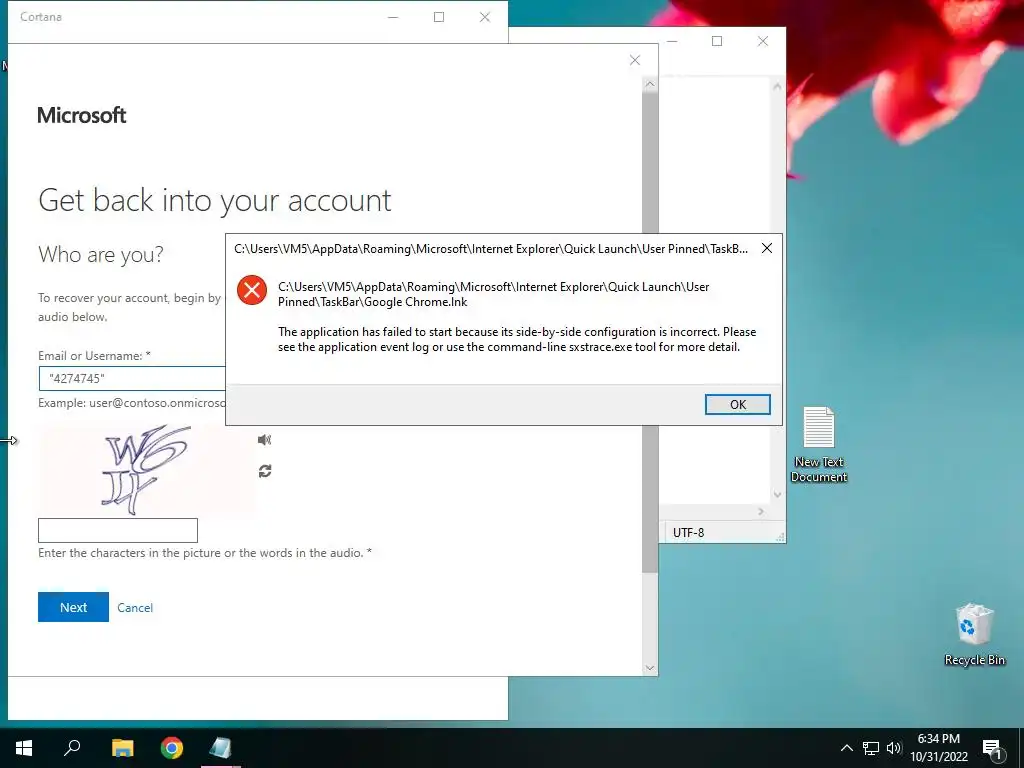Open taskbar Search
The width and height of the screenshot is (1024, 768).
[x=72, y=748]
